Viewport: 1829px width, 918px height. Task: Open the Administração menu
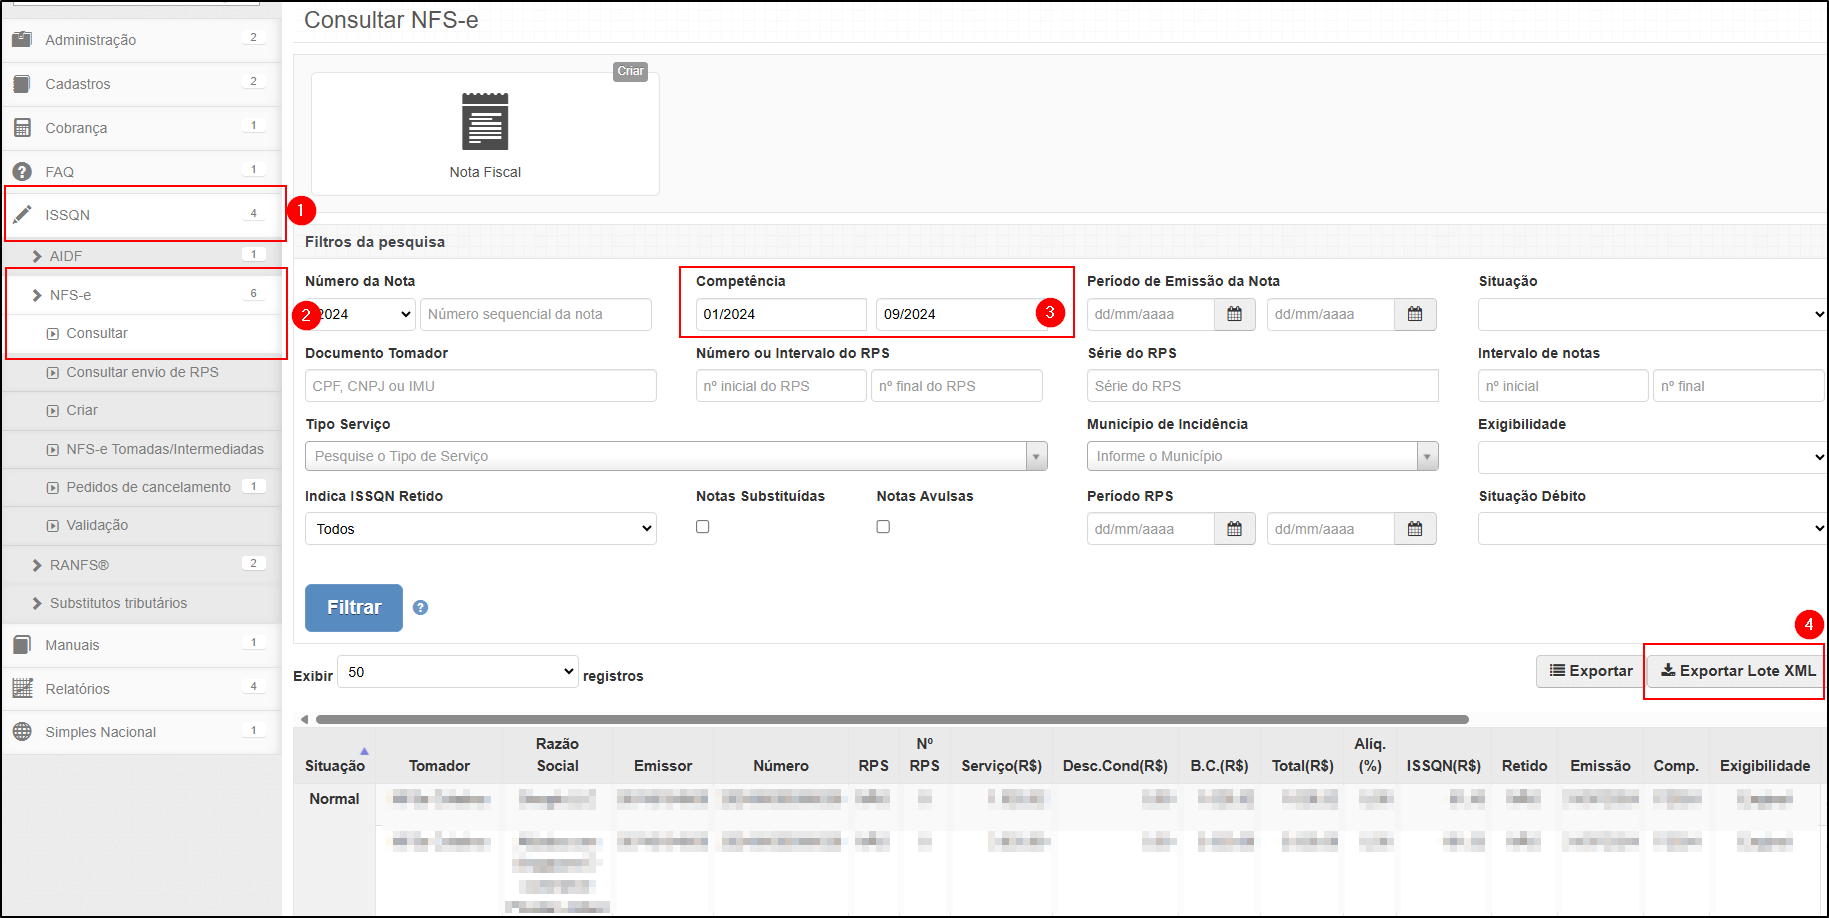point(142,40)
